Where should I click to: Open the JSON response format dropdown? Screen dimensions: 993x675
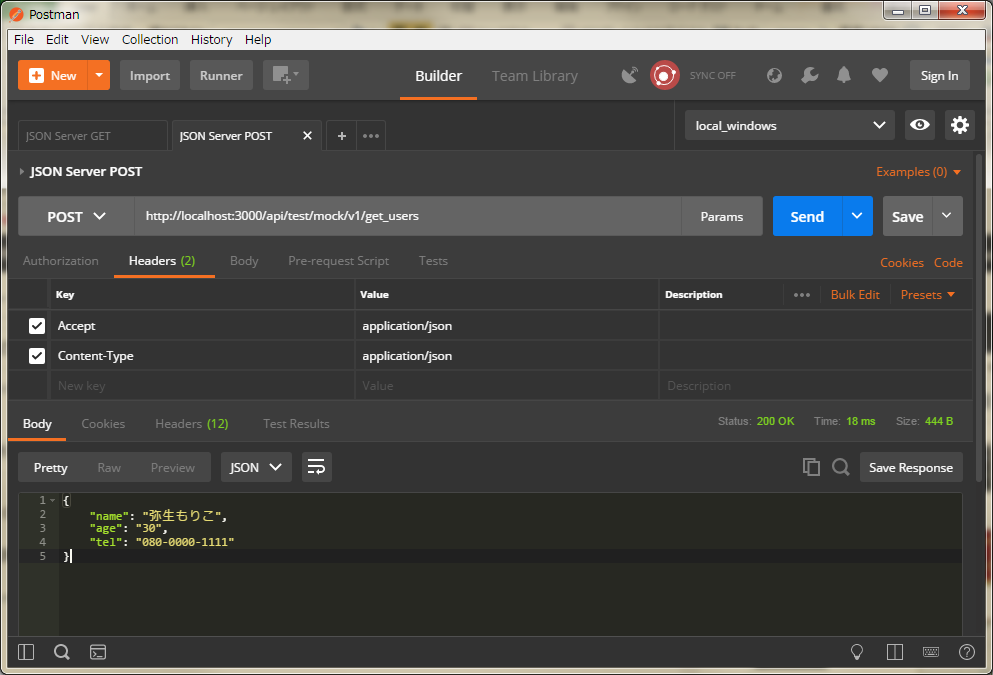256,467
